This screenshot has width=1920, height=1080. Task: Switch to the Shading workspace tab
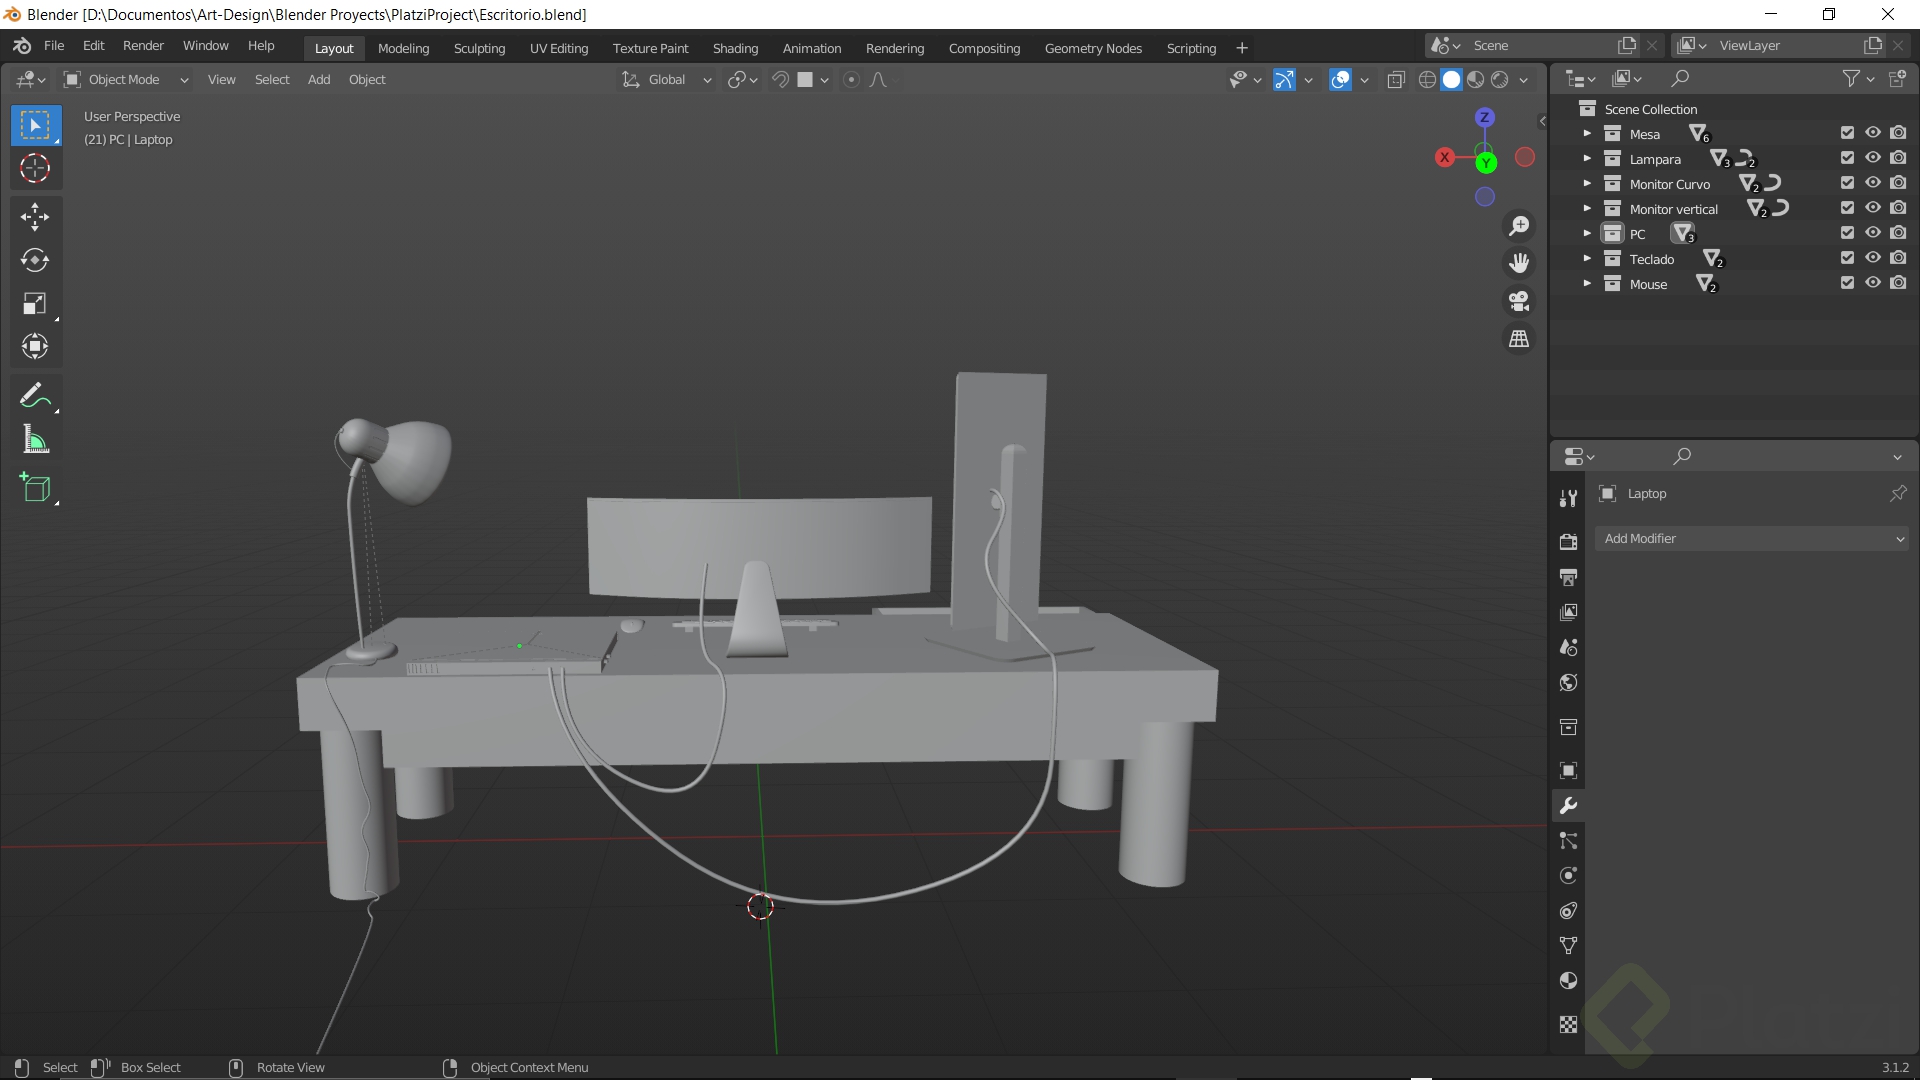pos(735,48)
